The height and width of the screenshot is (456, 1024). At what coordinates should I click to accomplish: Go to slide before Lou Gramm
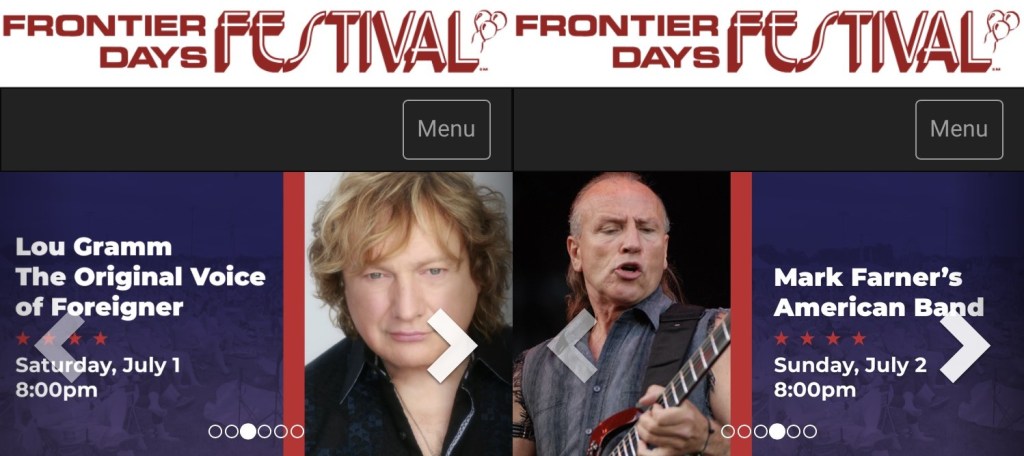pyautogui.click(x=59, y=346)
